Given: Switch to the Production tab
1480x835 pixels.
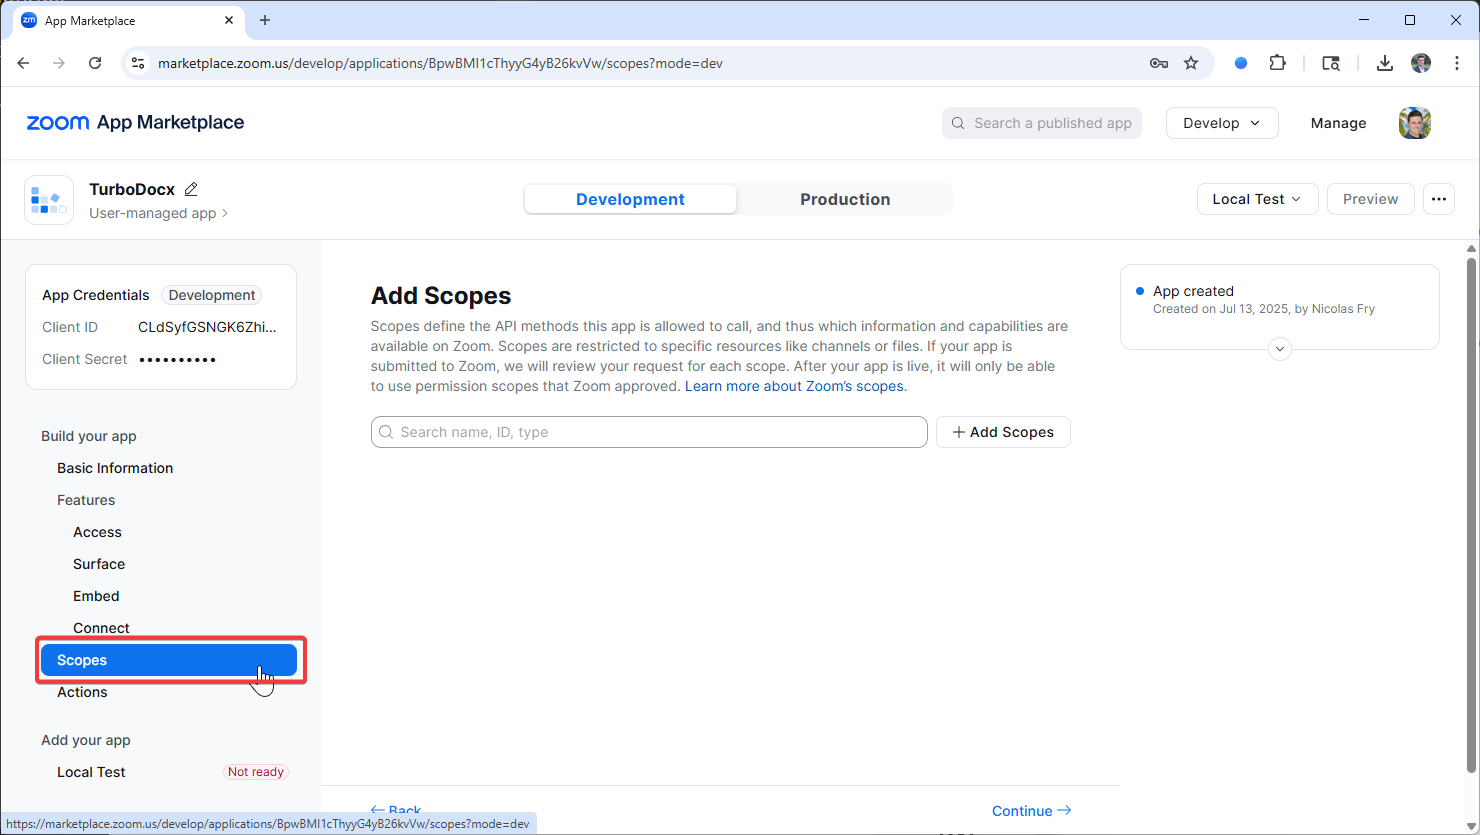Looking at the screenshot, I should [x=845, y=199].
